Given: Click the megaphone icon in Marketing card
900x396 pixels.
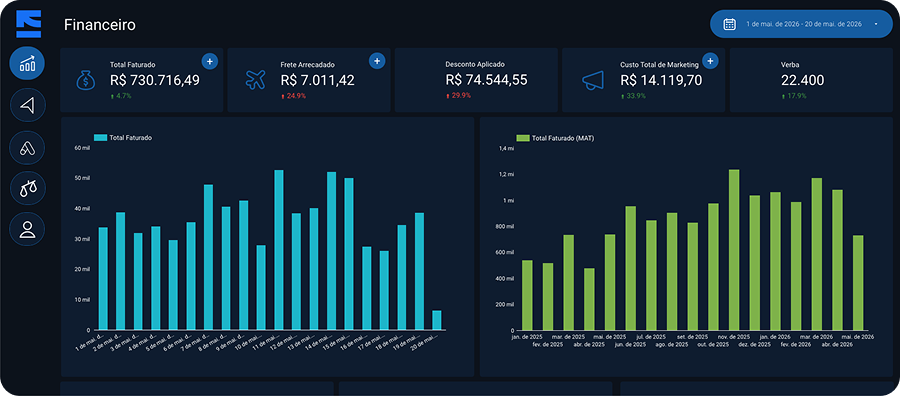Looking at the screenshot, I should click(x=593, y=80).
